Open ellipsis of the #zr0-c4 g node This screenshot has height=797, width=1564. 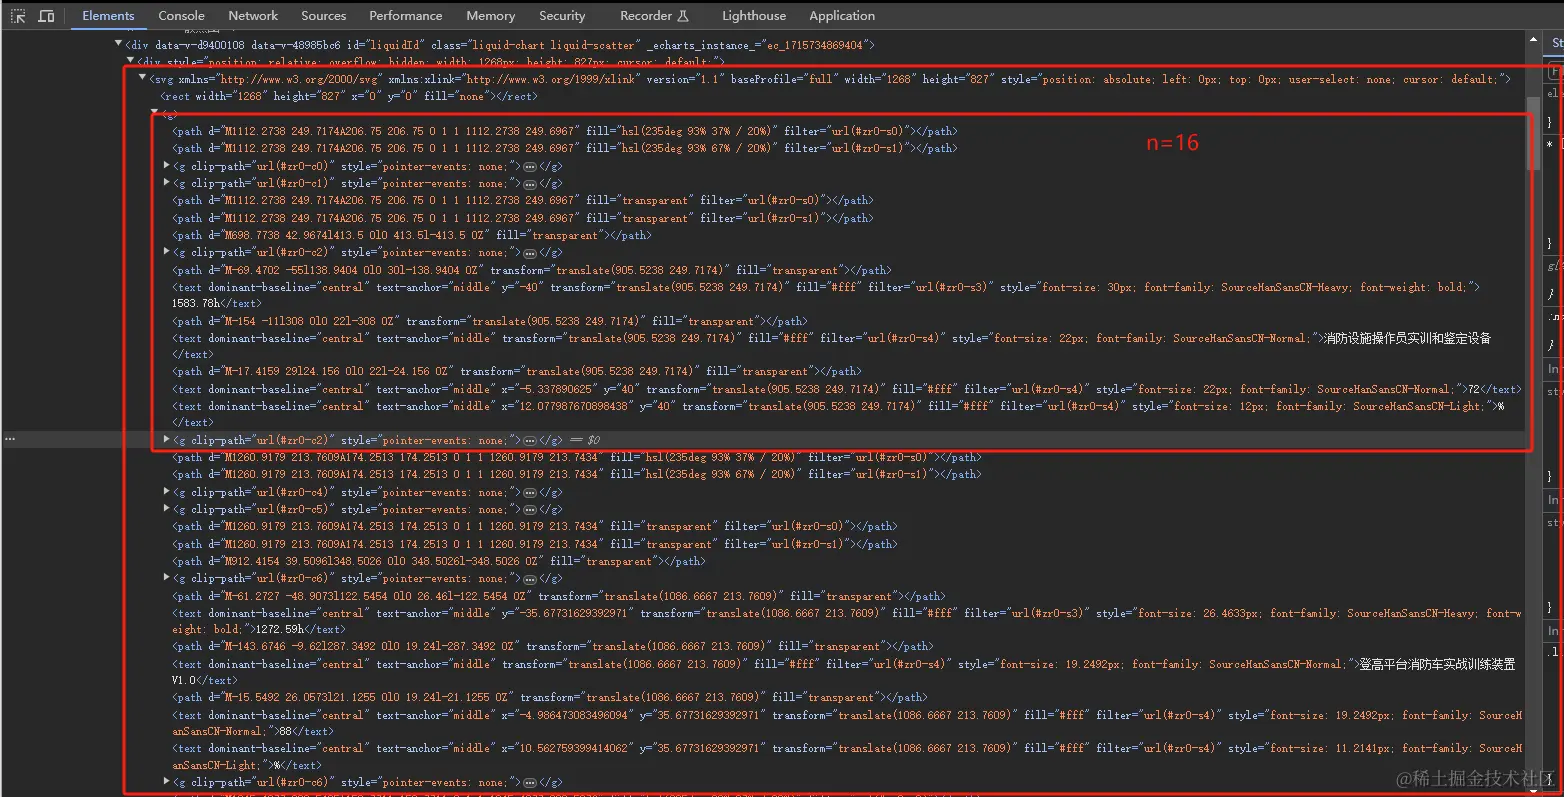[530, 492]
